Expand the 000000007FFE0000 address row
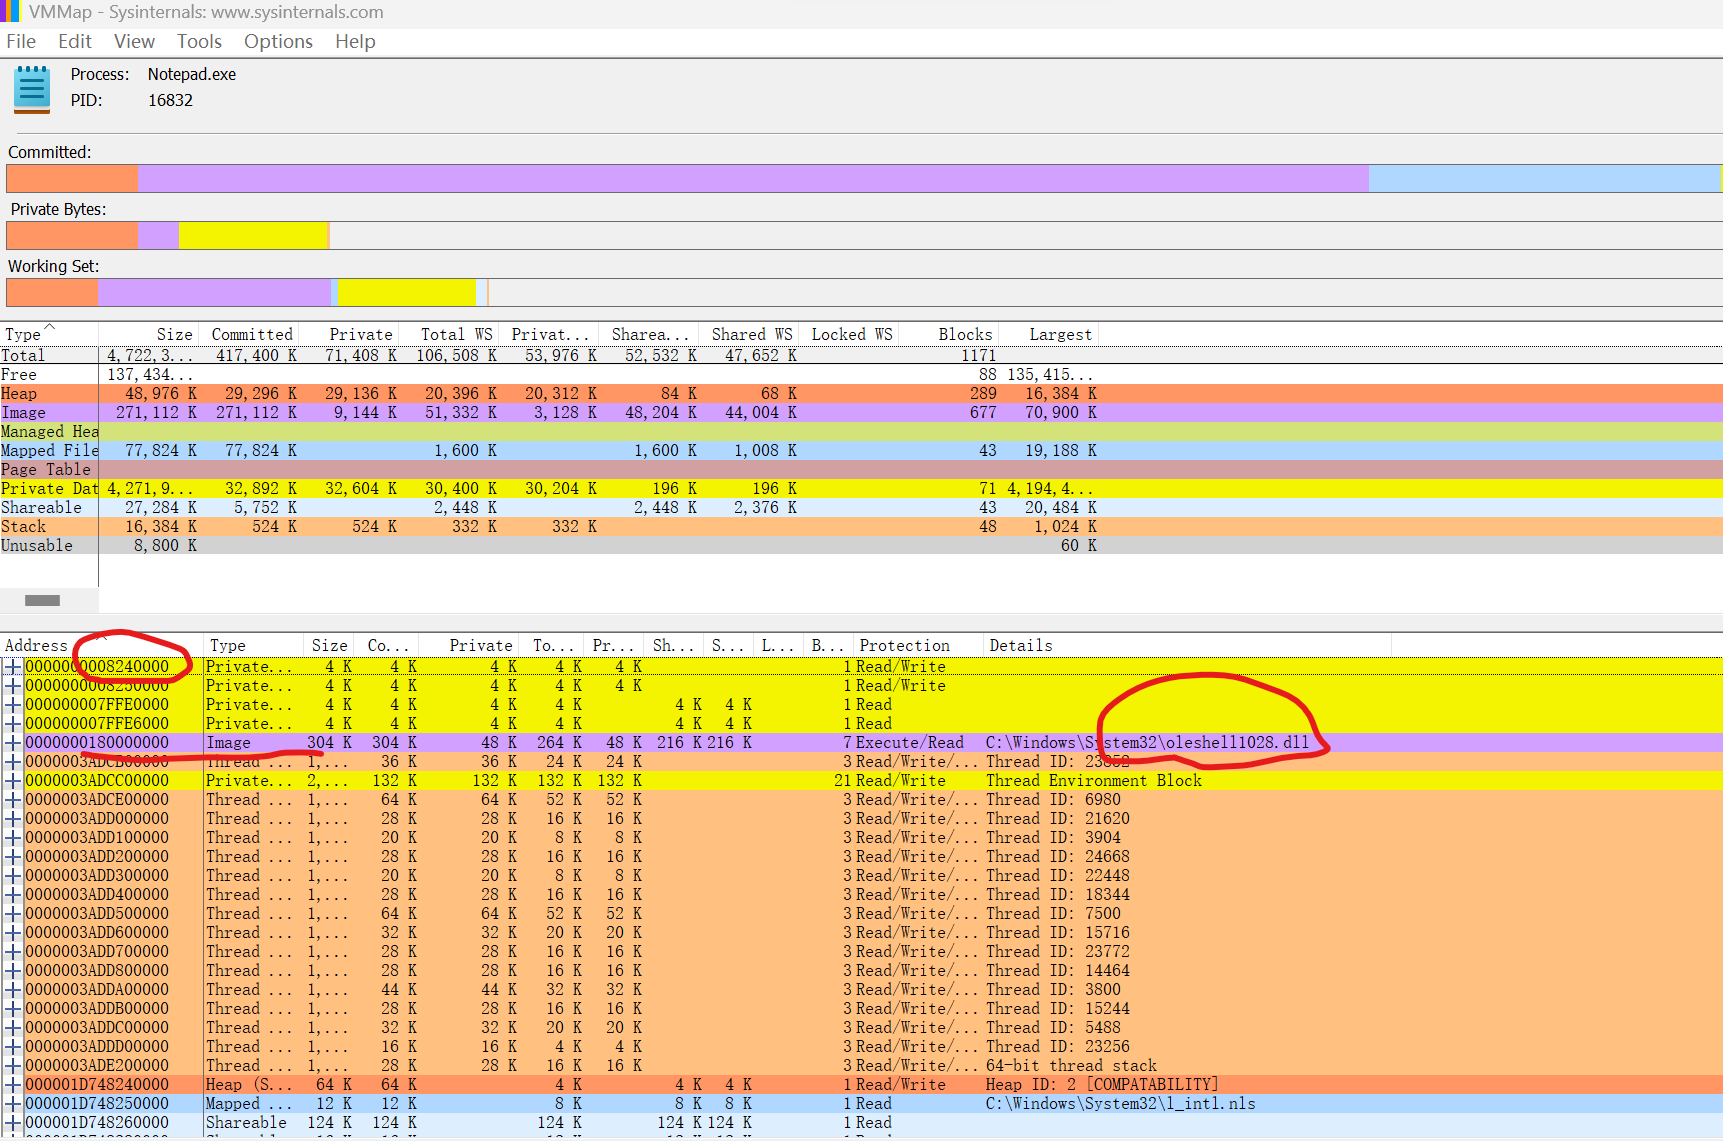The height and width of the screenshot is (1141, 1723). point(12,705)
